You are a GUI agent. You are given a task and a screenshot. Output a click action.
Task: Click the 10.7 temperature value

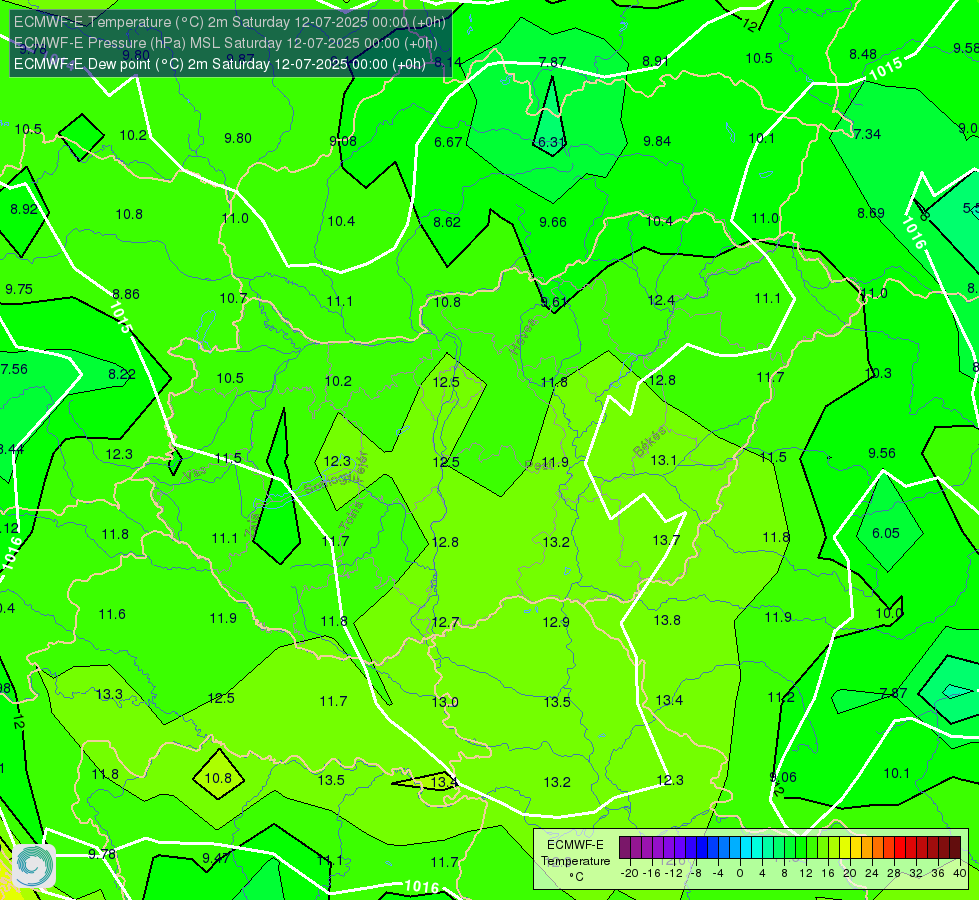(x=234, y=299)
